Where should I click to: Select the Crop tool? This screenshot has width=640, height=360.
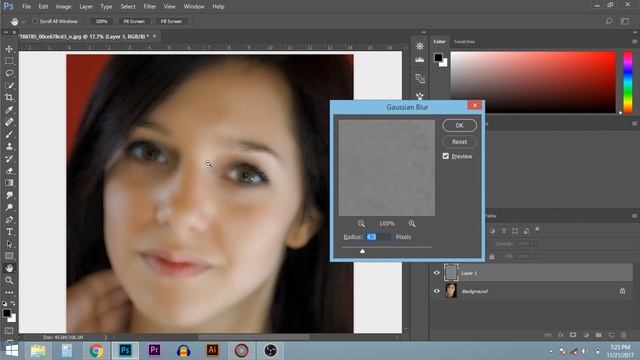pos(9,98)
